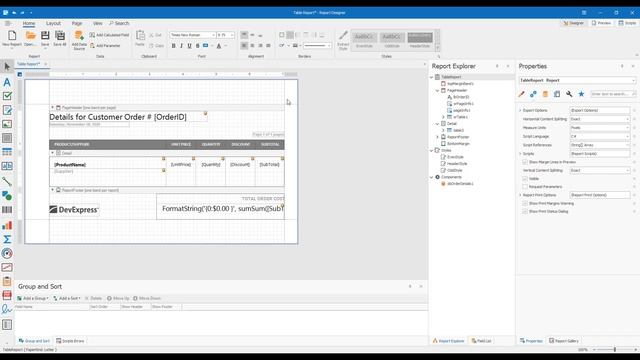Select the Rich Text control in toolbox
Viewport: 640px width, 360px height.
7,110
